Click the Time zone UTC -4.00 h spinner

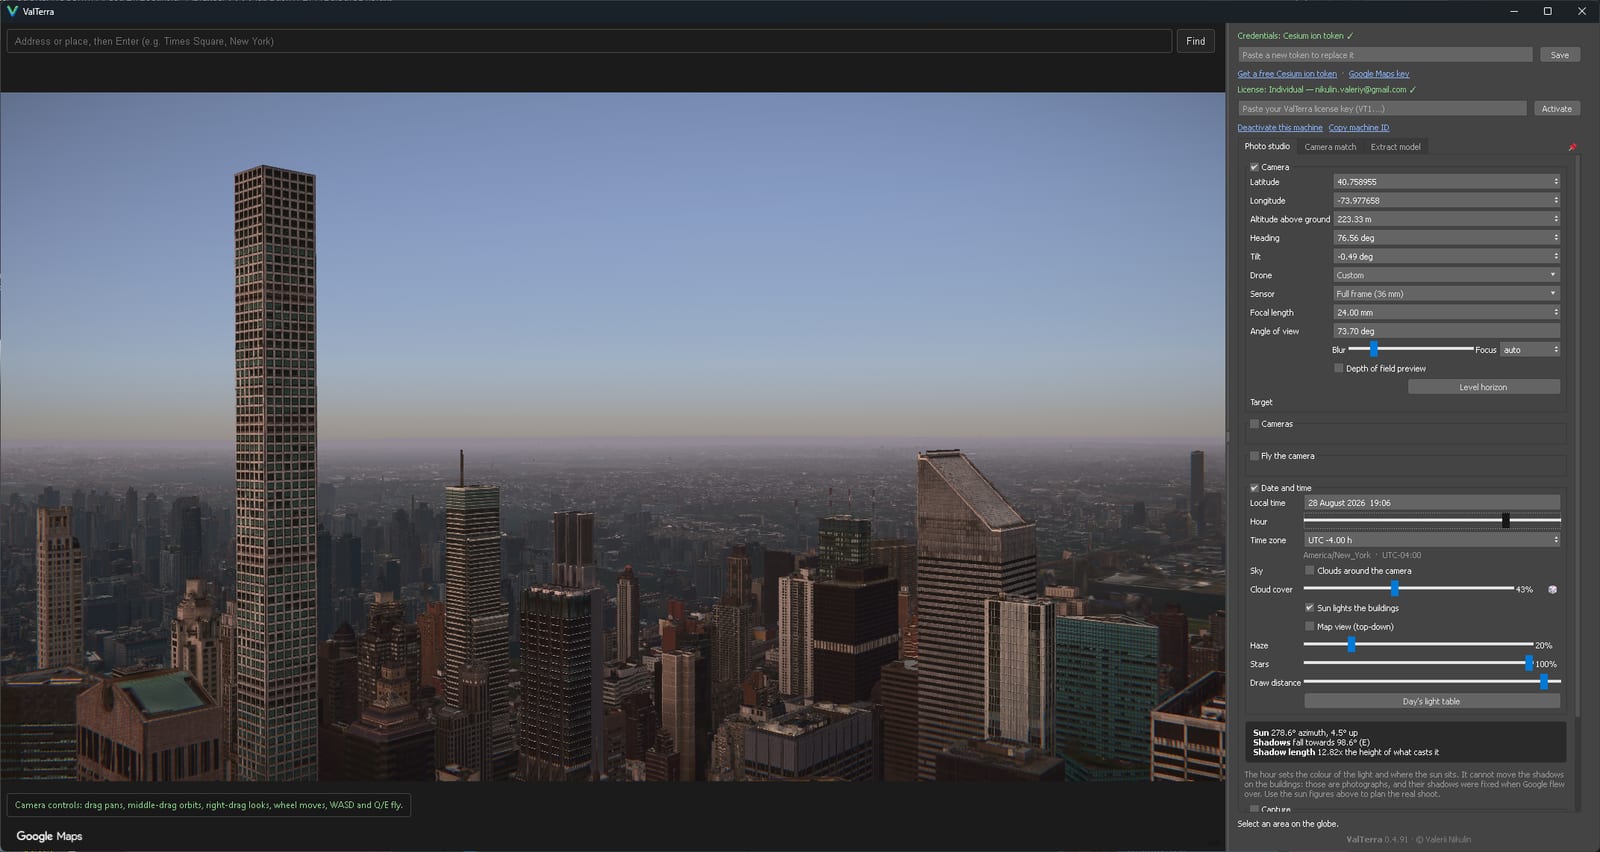click(1556, 540)
